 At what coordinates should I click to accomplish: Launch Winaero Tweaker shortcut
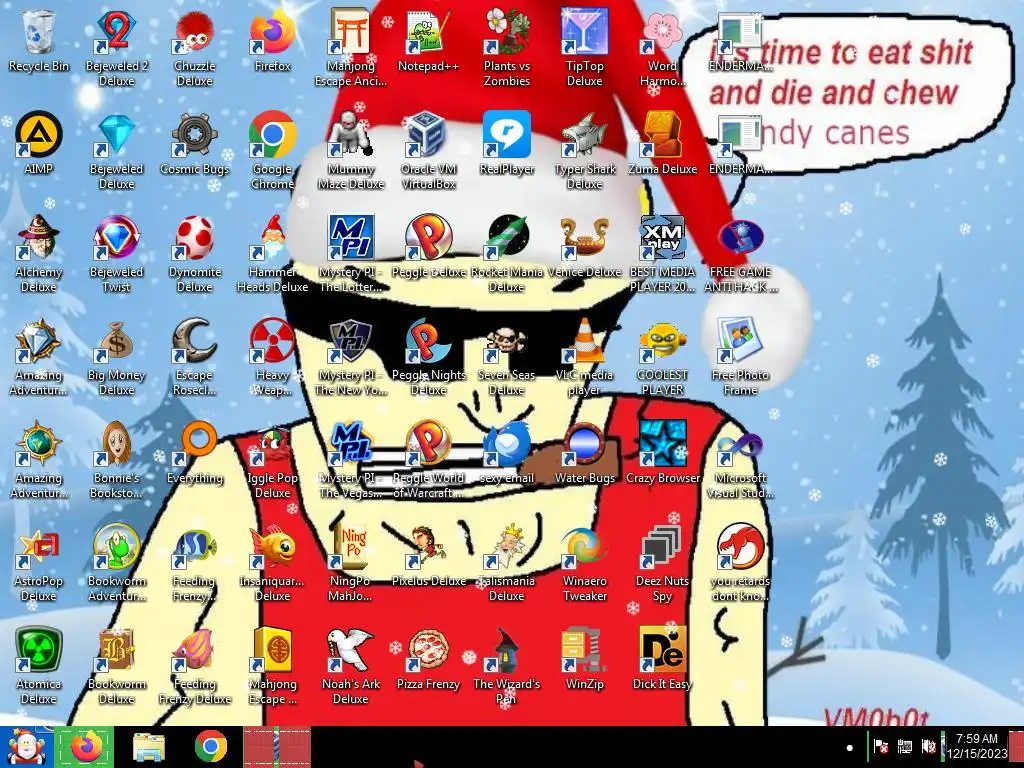pyautogui.click(x=584, y=564)
